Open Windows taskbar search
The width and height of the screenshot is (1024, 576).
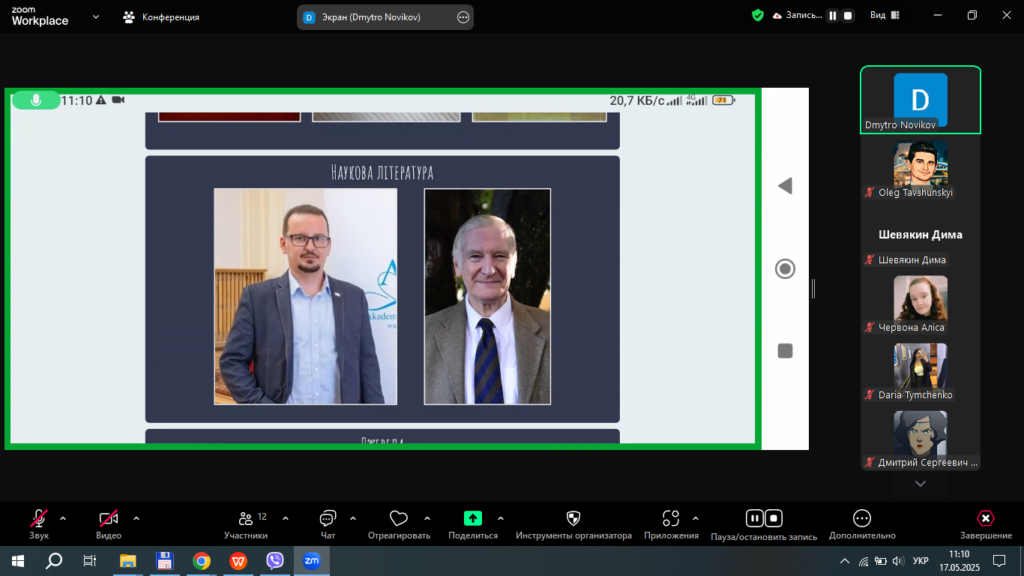[54, 561]
